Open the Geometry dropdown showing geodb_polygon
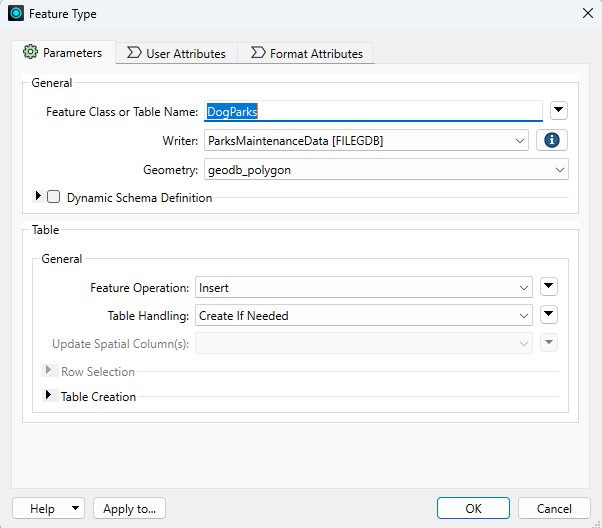 tap(386, 170)
